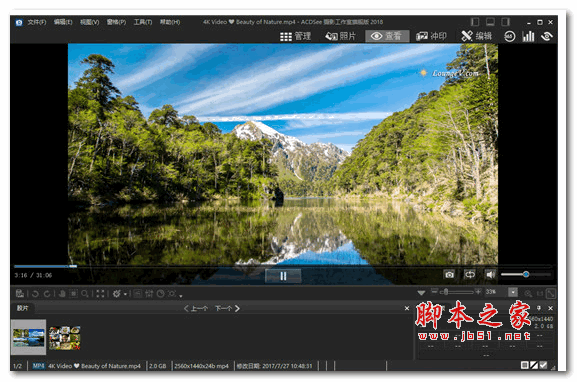Viewport: 577px width, 382px height.
Task: Open the 文件(F) menu
Action: coord(37,22)
